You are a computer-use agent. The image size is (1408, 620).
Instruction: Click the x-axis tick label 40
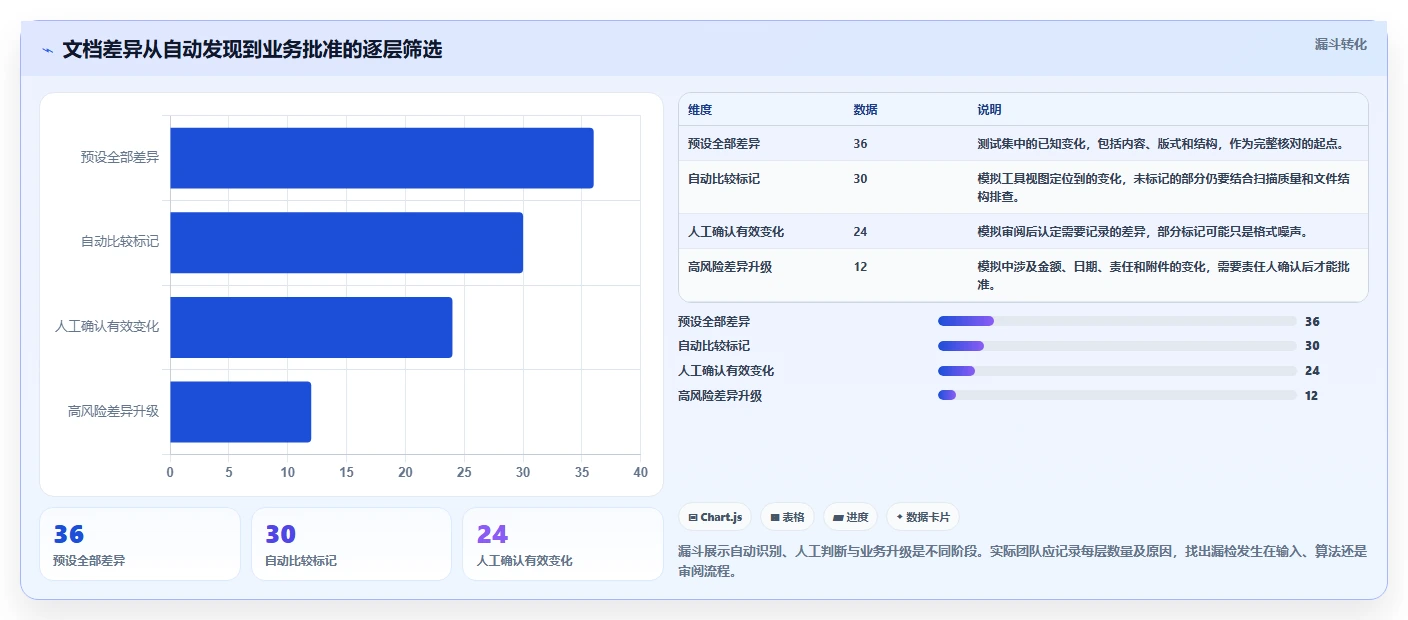(641, 472)
